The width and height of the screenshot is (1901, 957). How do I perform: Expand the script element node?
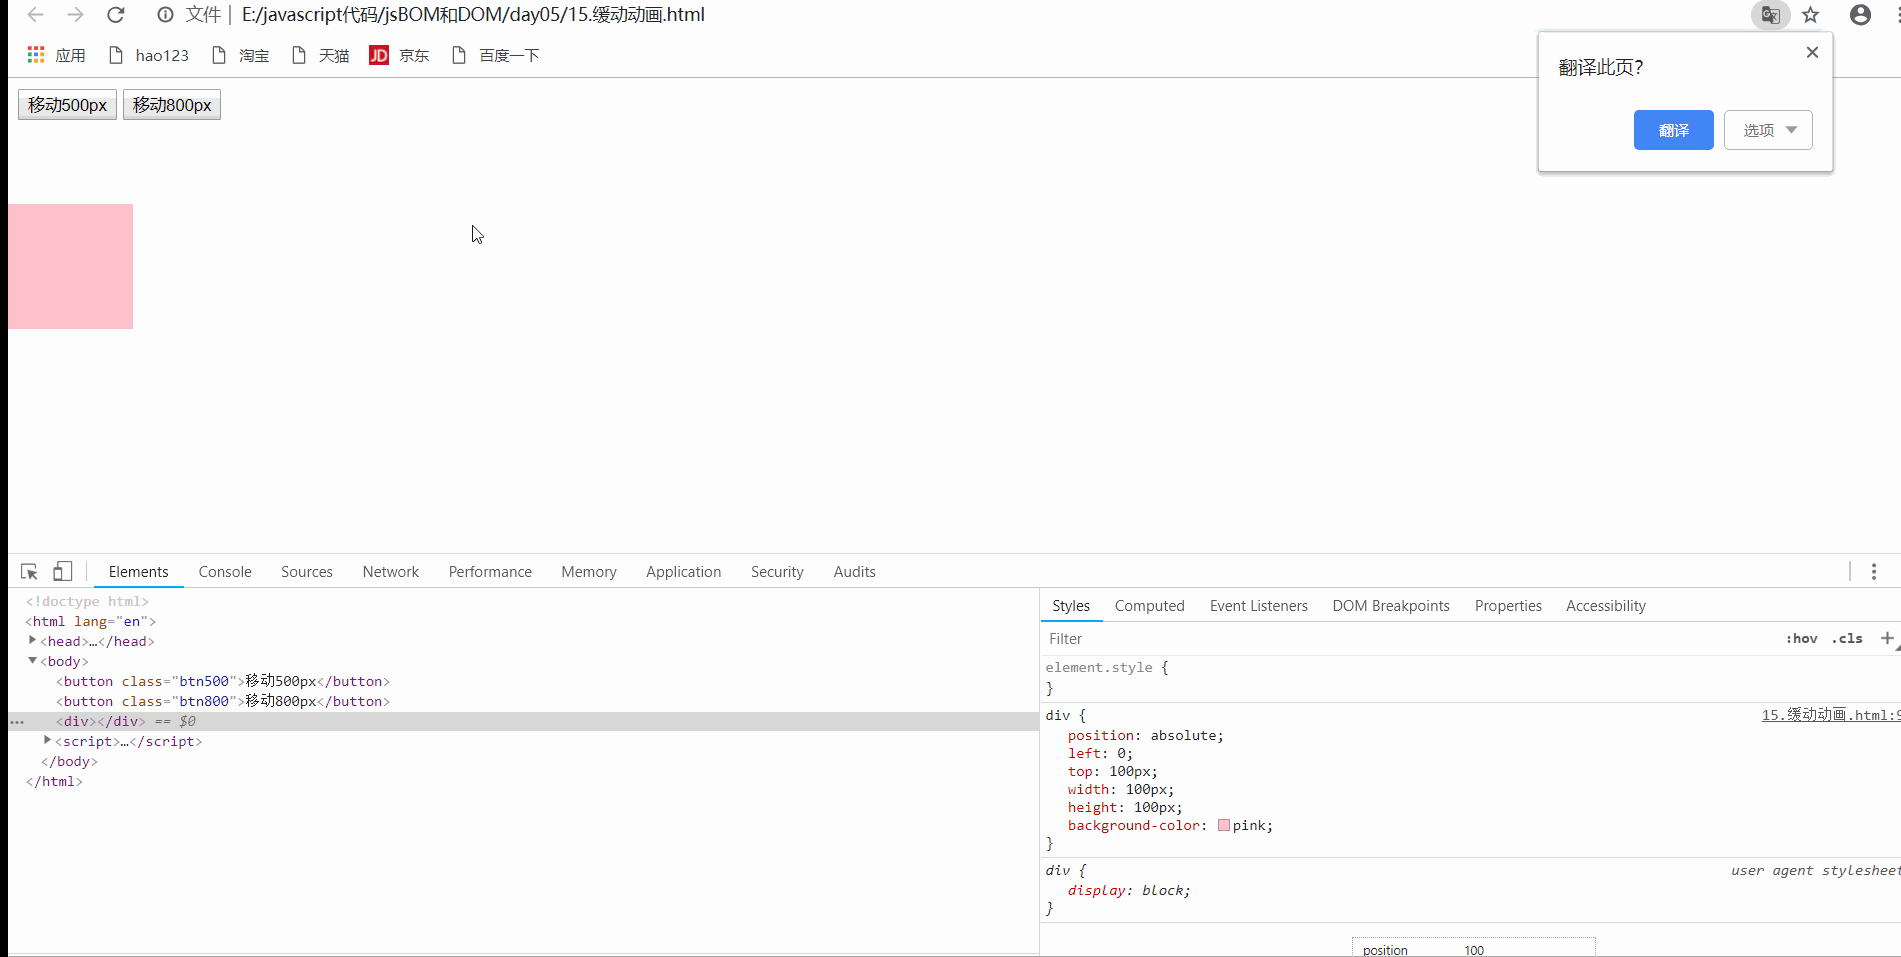tap(47, 740)
